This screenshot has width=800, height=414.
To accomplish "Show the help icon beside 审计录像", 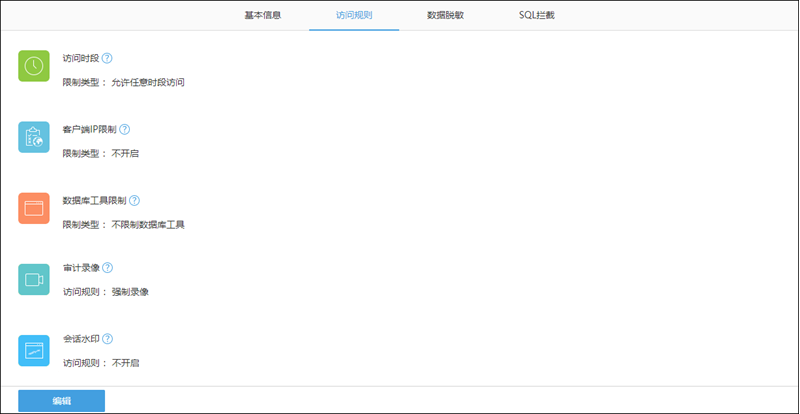I will click(107, 268).
